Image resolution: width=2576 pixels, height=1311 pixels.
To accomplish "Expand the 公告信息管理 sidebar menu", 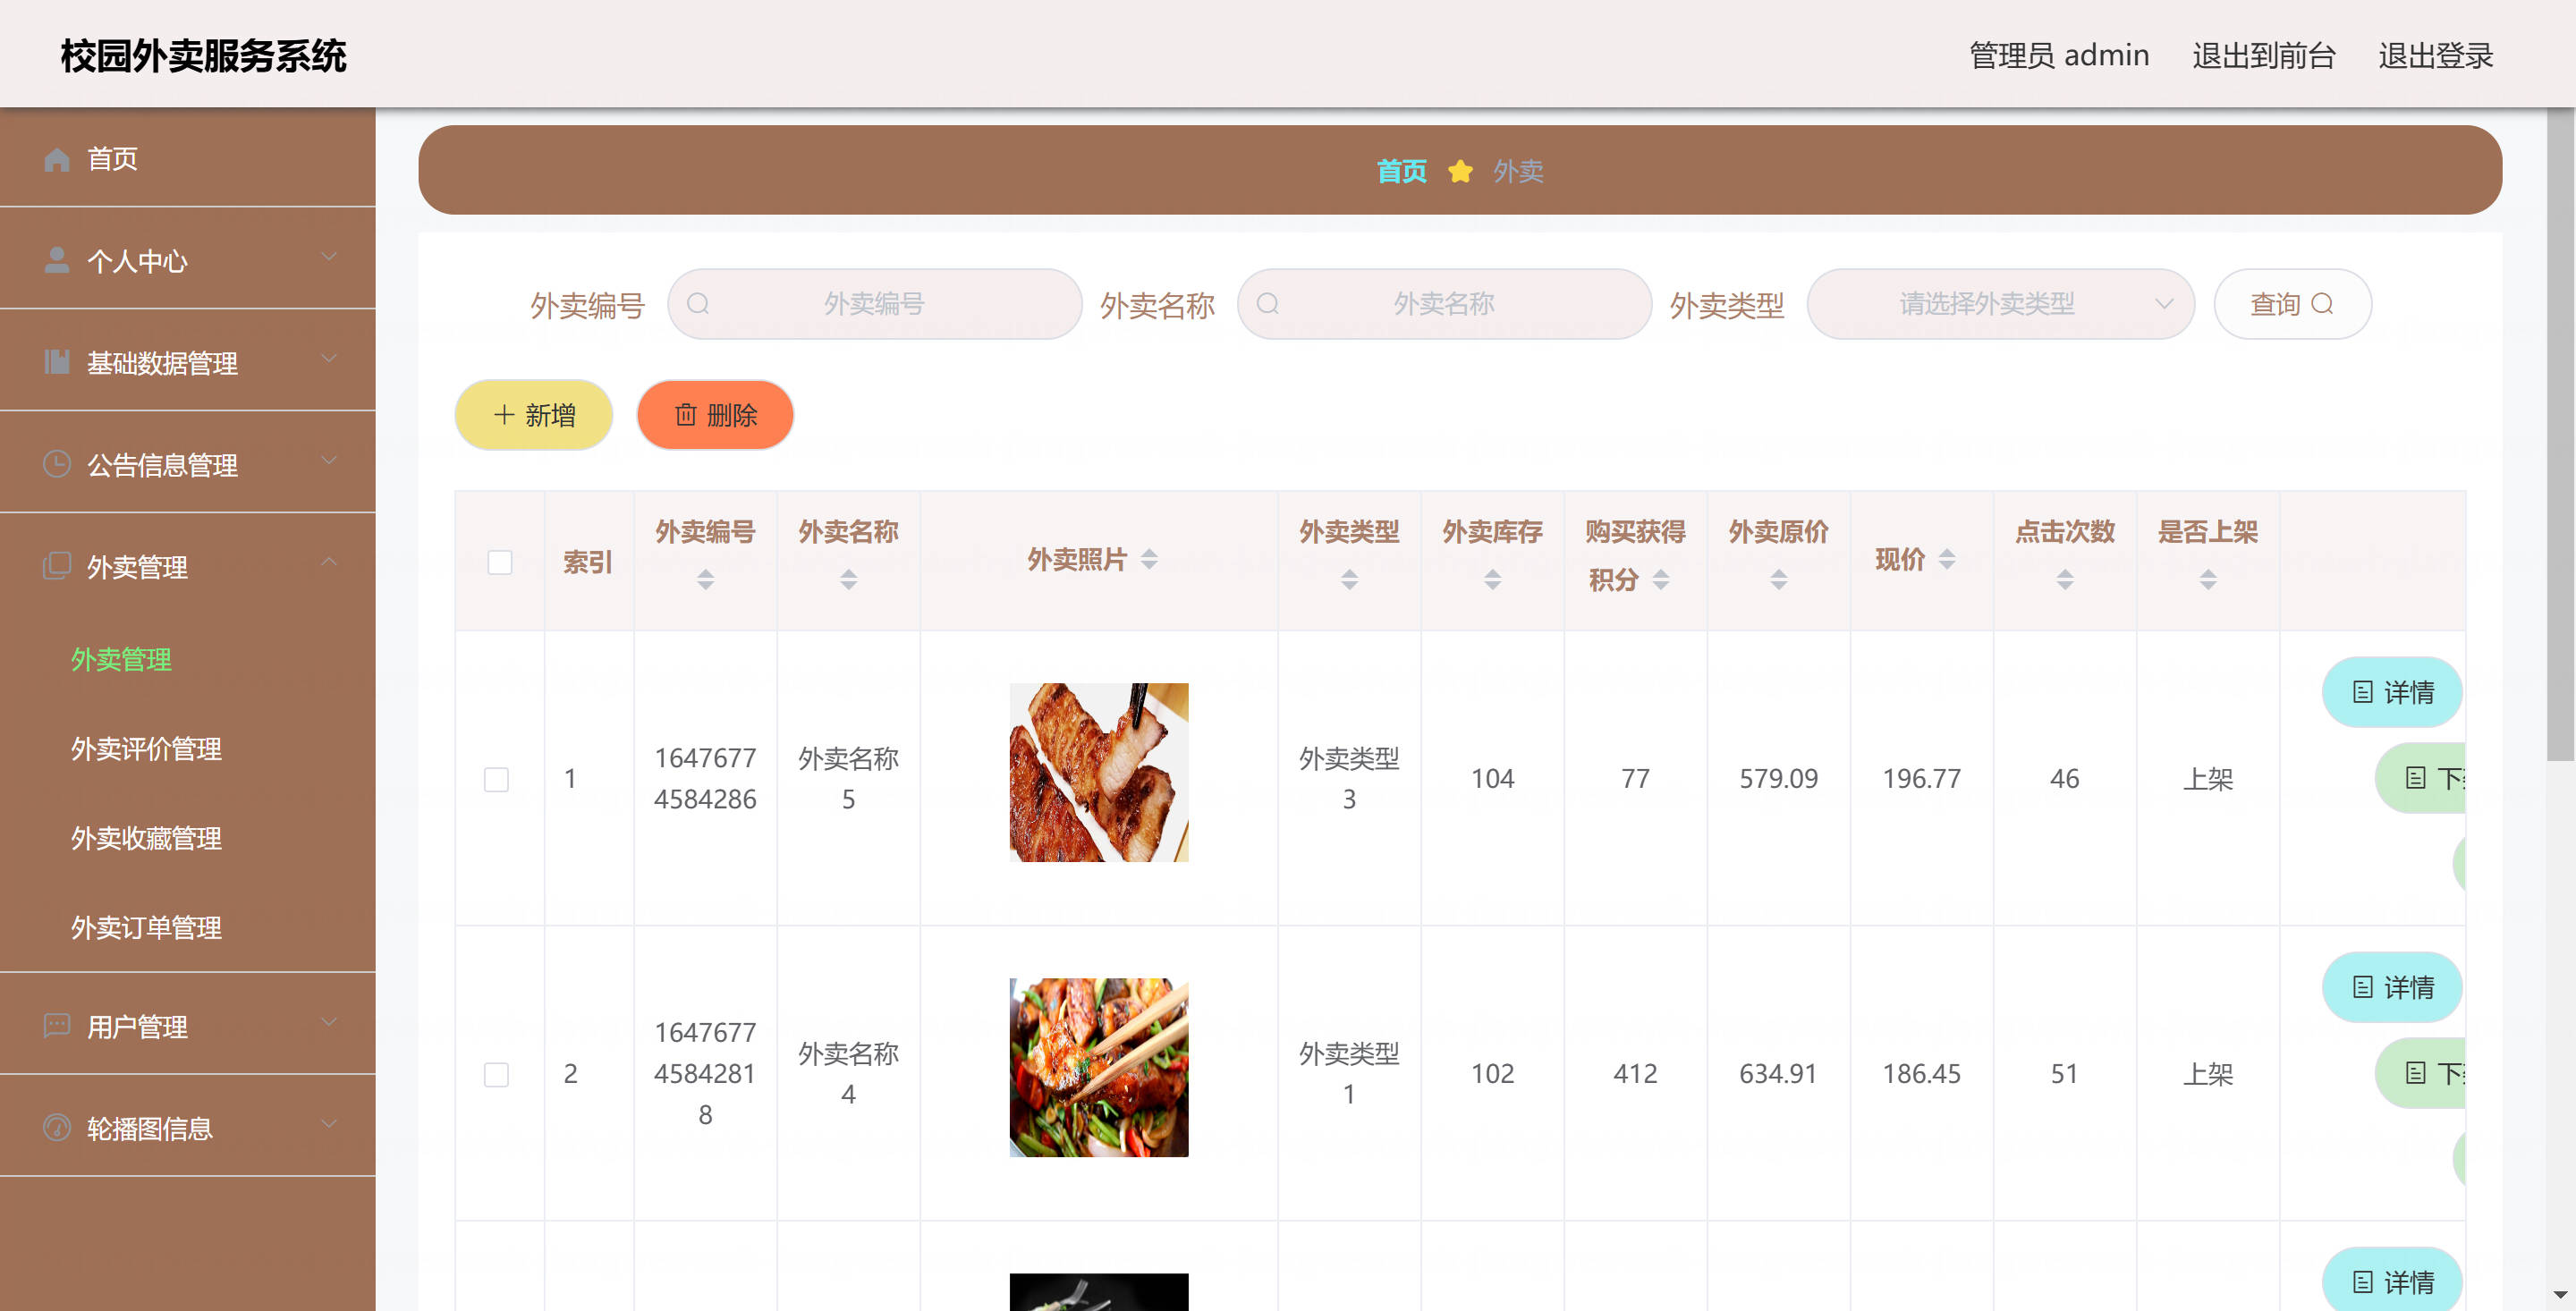I will click(x=329, y=461).
